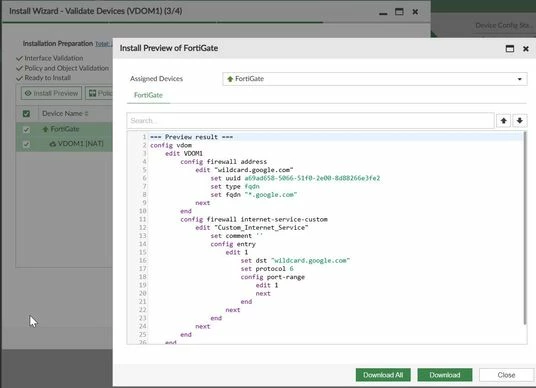Image resolution: width=536 pixels, height=388 pixels.
Task: Close the Install Preview dialog
Action: [x=526, y=49]
